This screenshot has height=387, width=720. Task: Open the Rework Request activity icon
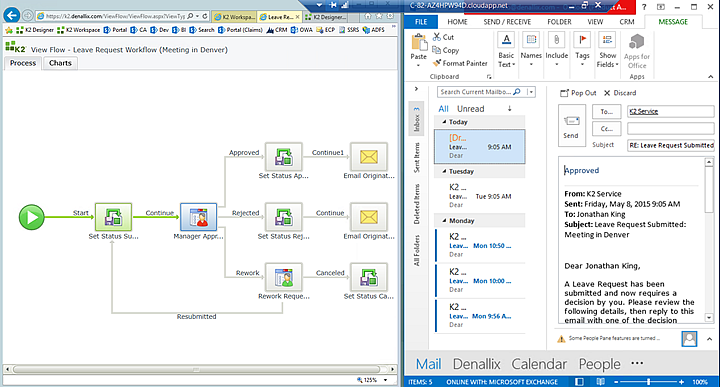tap(284, 277)
